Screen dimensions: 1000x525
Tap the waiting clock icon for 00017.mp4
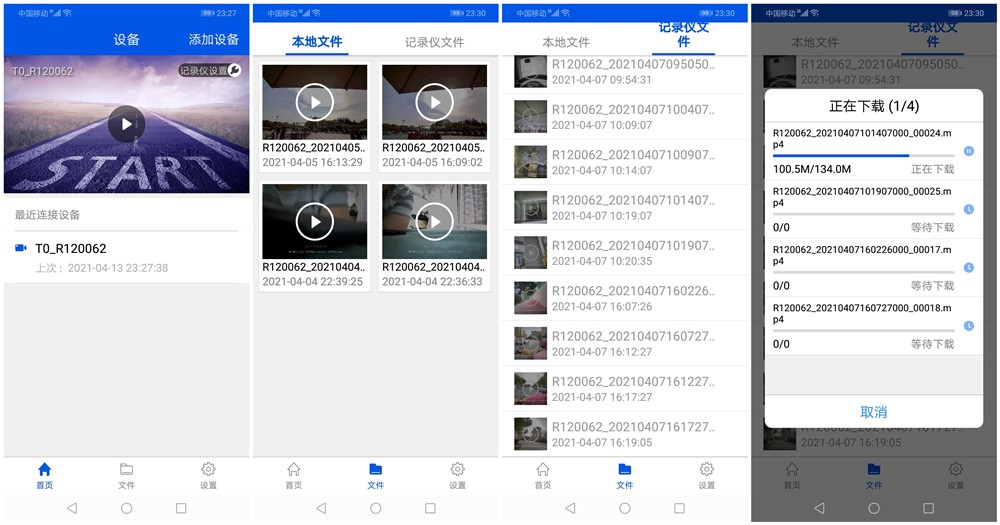coord(968,267)
